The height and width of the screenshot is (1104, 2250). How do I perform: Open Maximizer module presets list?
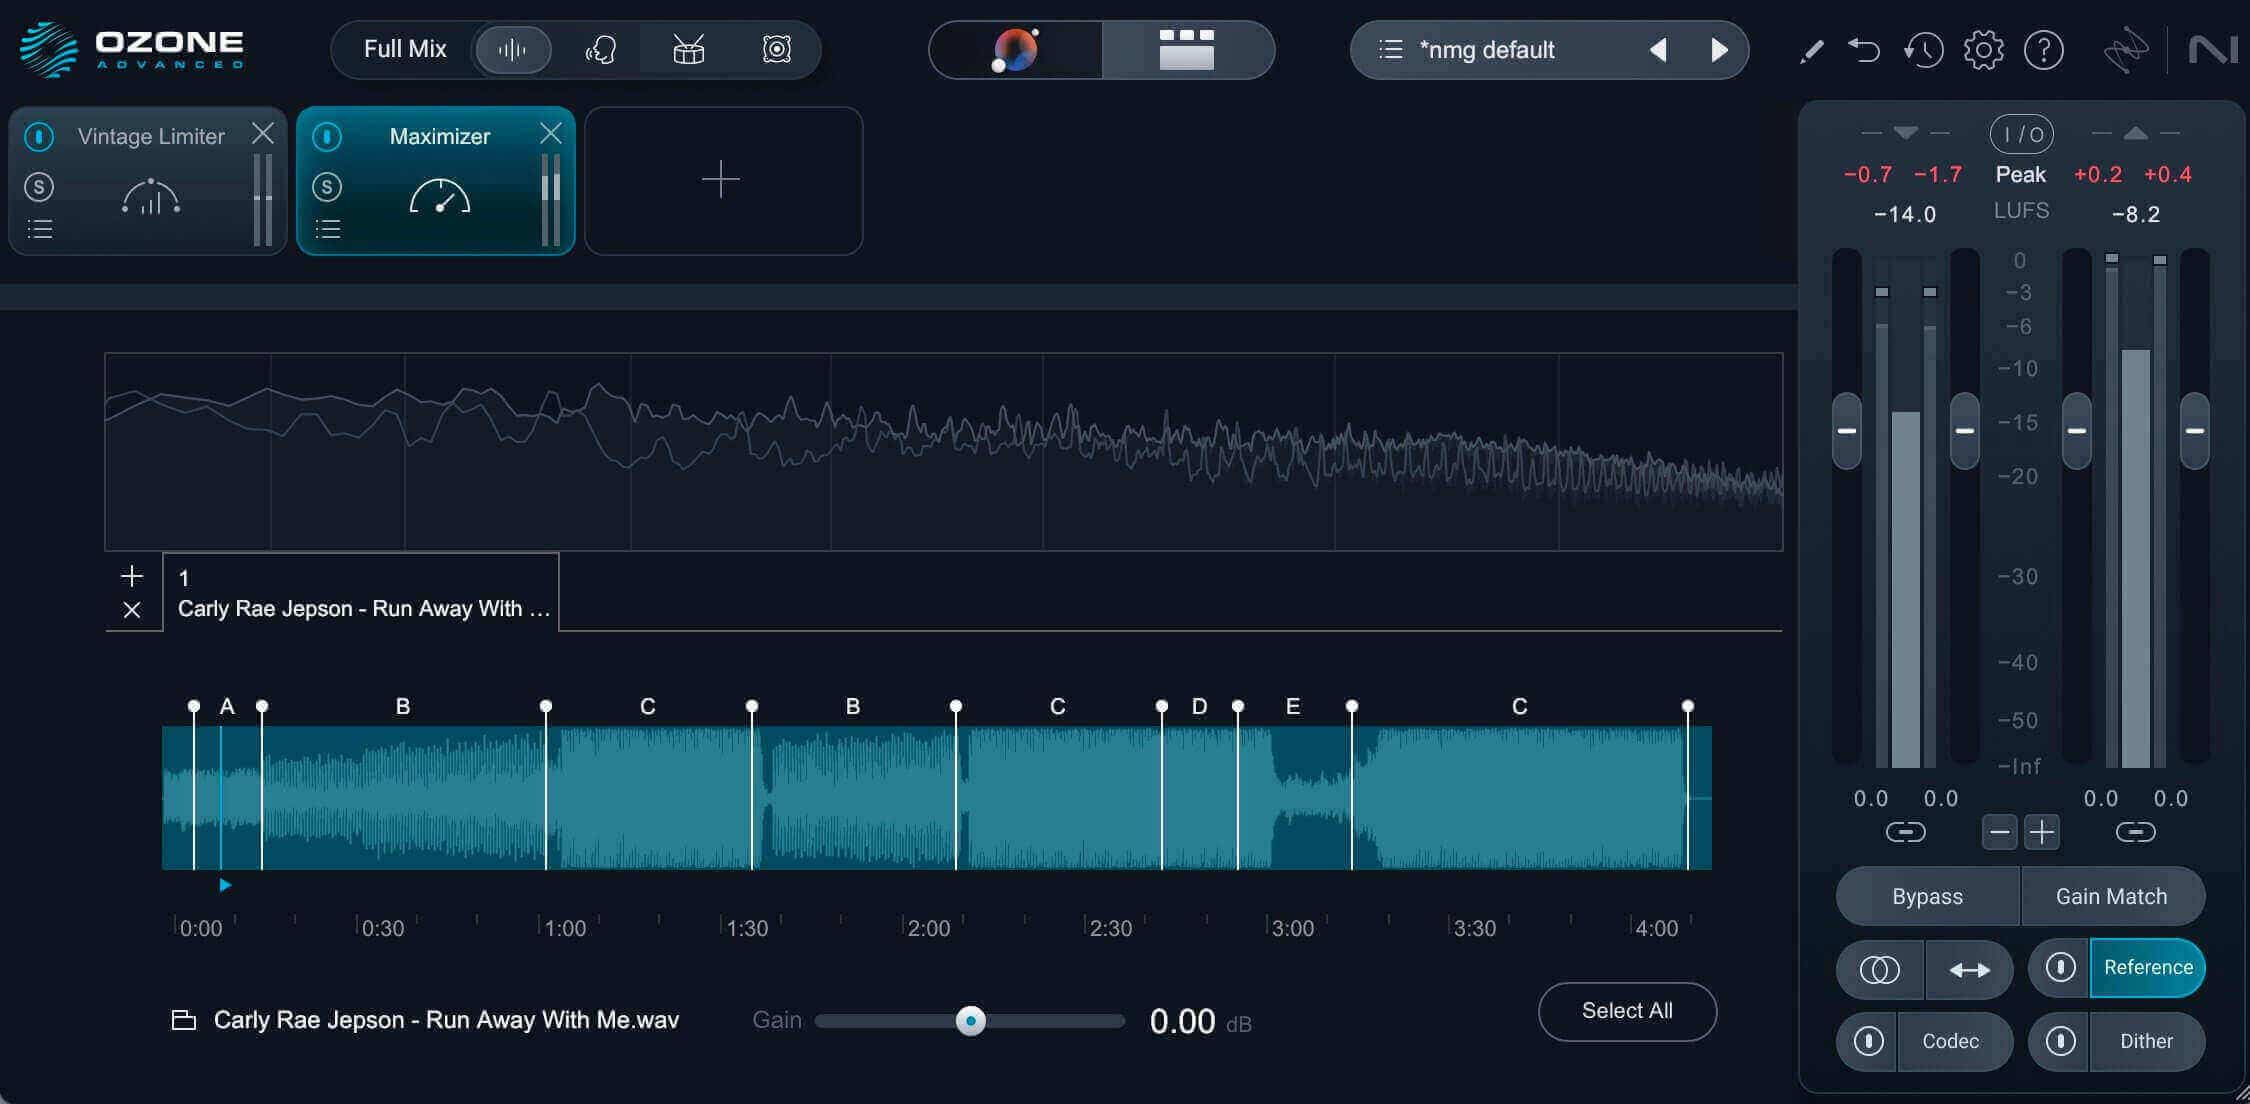tap(328, 229)
